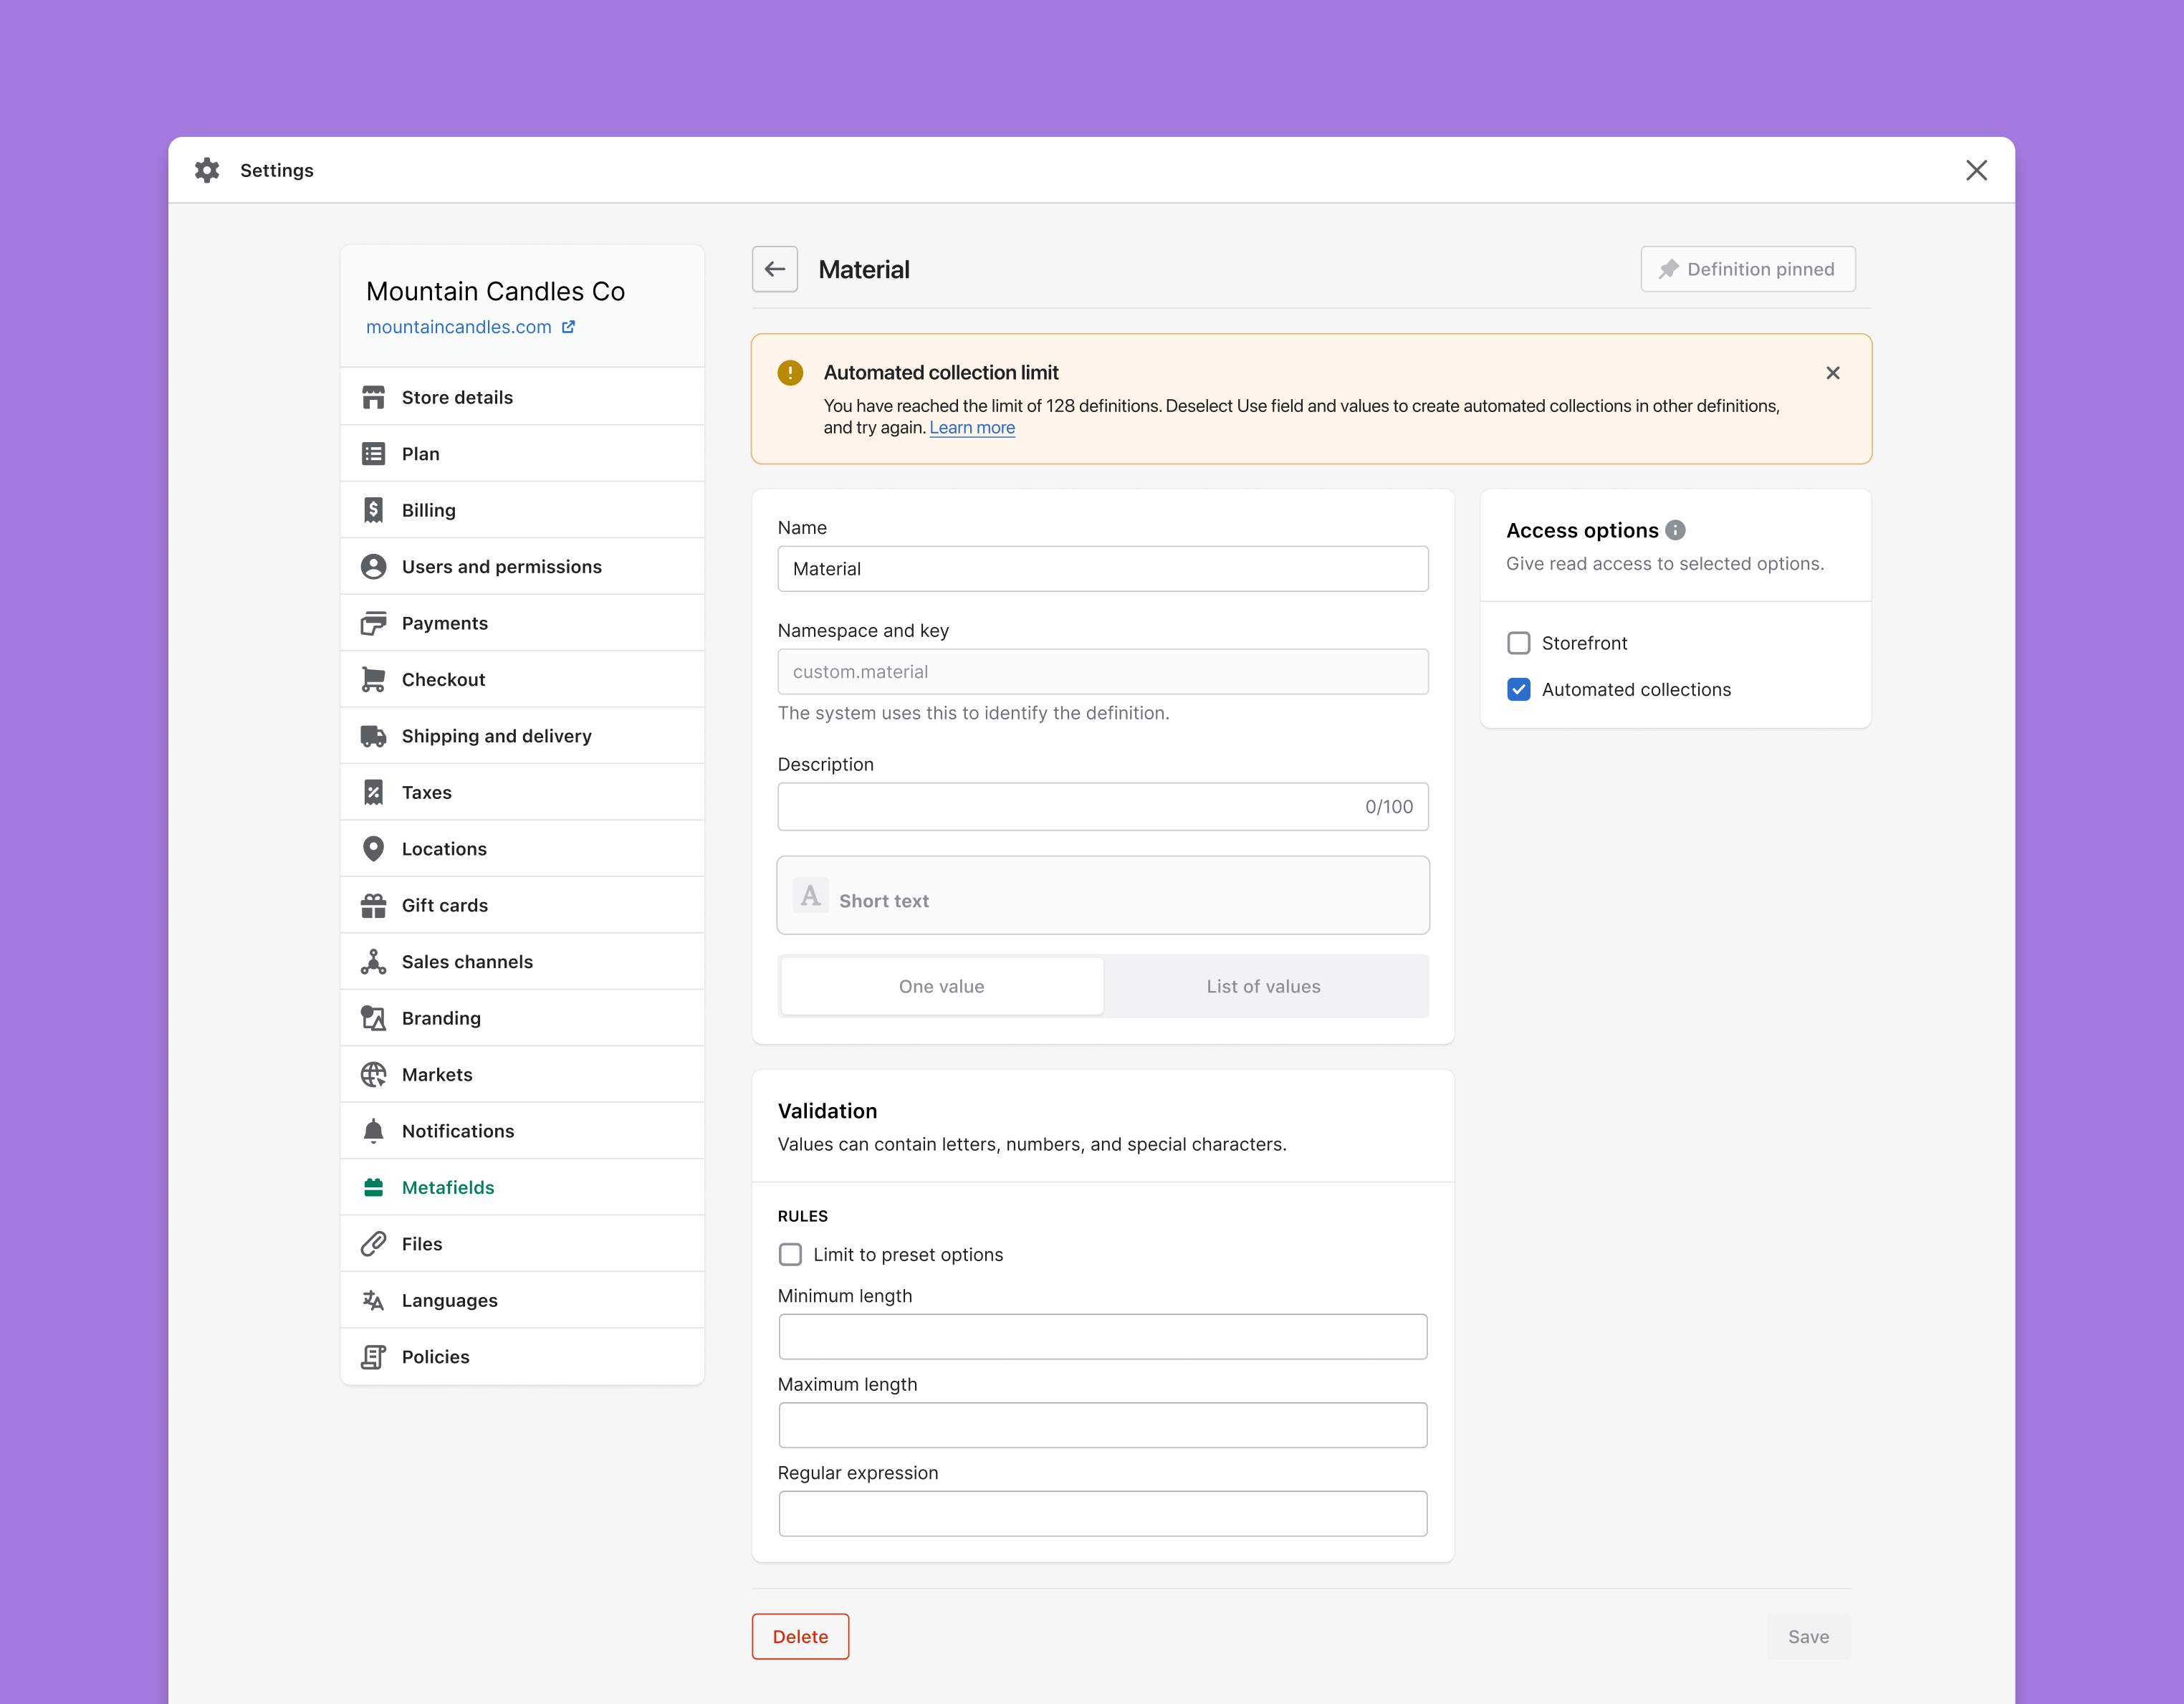The height and width of the screenshot is (1704, 2184).
Task: Click the Save button
Action: coord(1808,1636)
